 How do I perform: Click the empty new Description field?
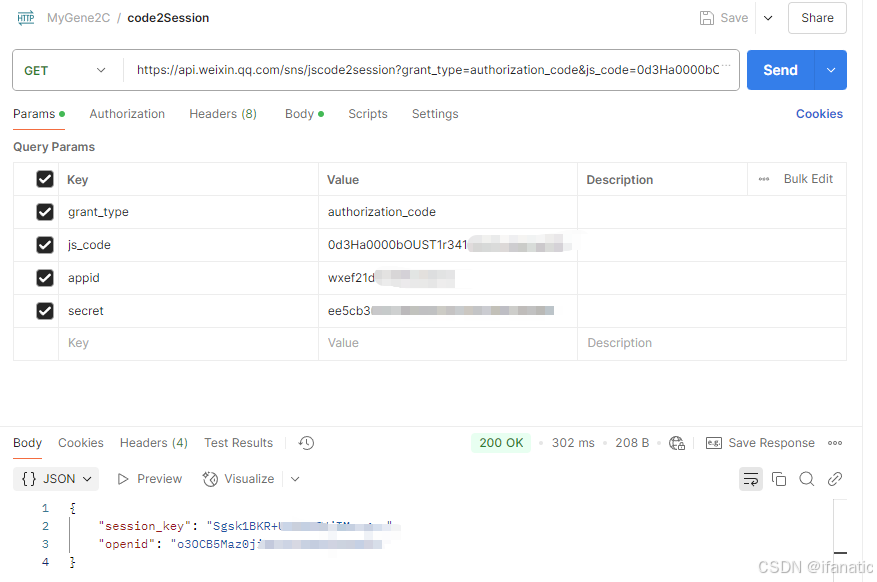point(711,343)
